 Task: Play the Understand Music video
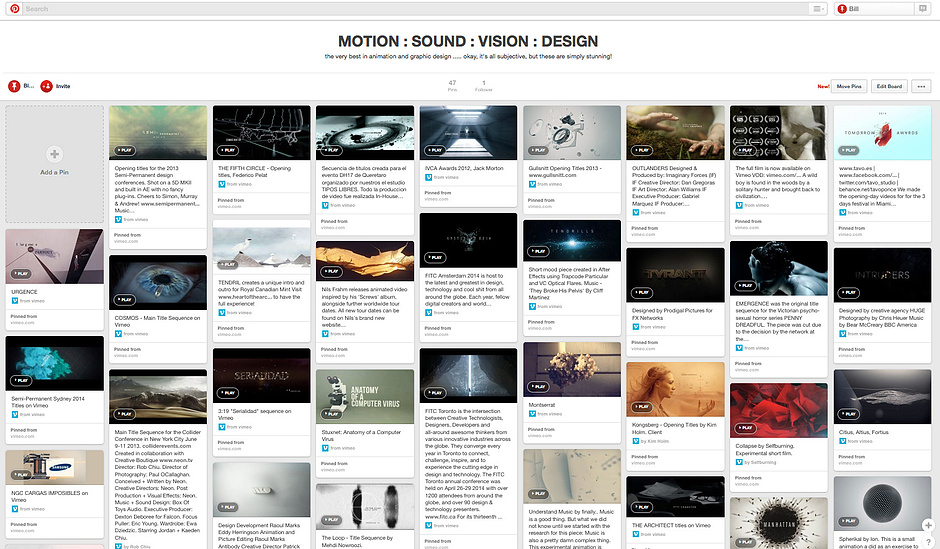click(539, 494)
